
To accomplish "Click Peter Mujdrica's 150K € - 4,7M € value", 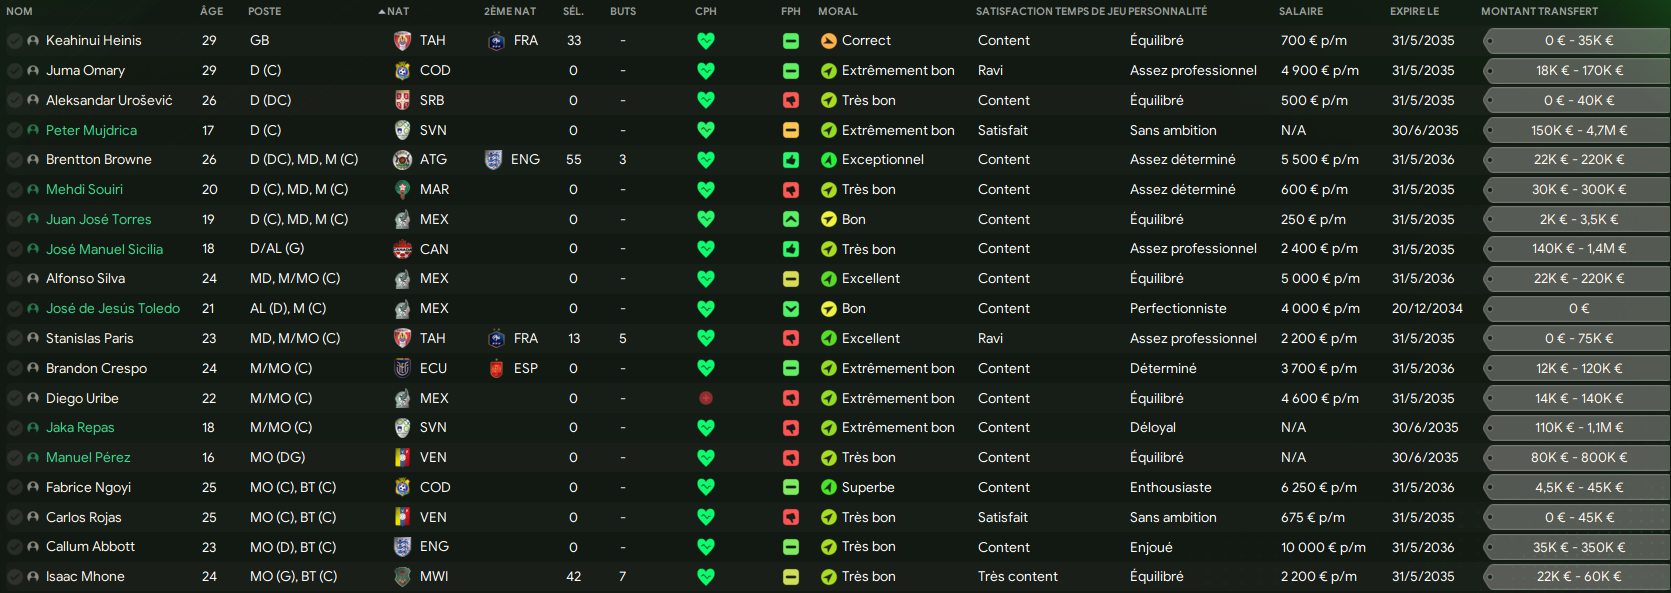I will [1578, 130].
